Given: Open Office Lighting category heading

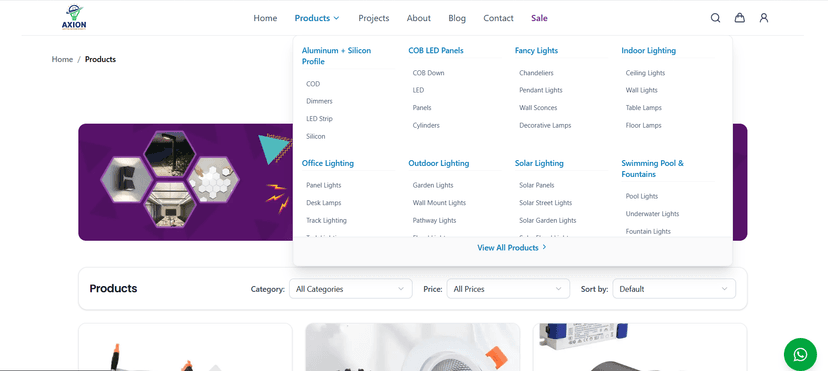Looking at the screenshot, I should (327, 163).
